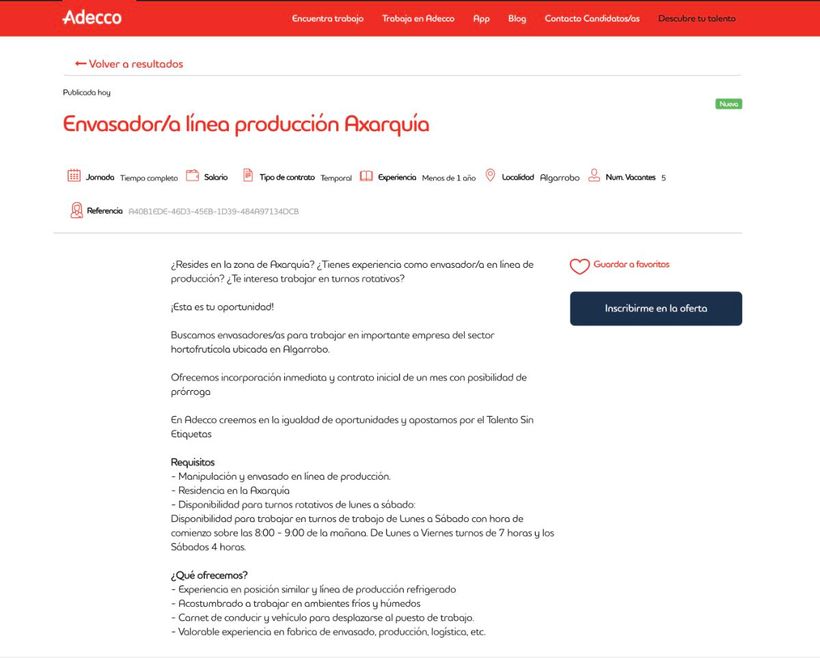Click the ¡Esta es tu oportunidad! text

(x=222, y=307)
